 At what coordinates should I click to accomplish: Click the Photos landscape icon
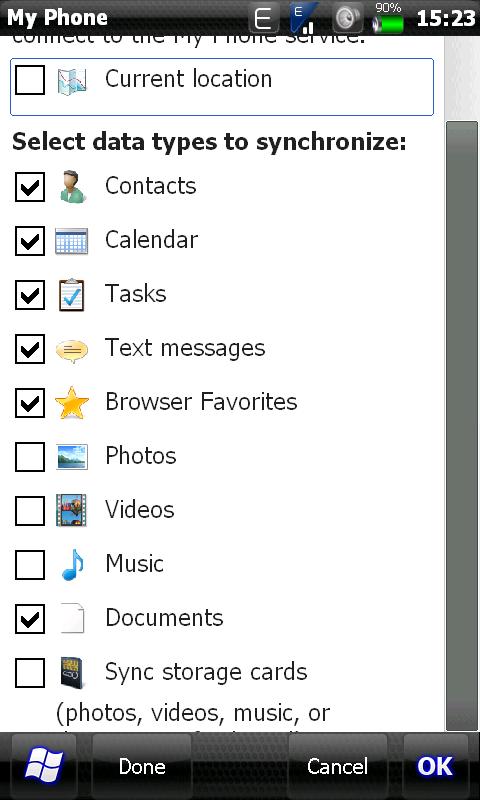tap(71, 457)
